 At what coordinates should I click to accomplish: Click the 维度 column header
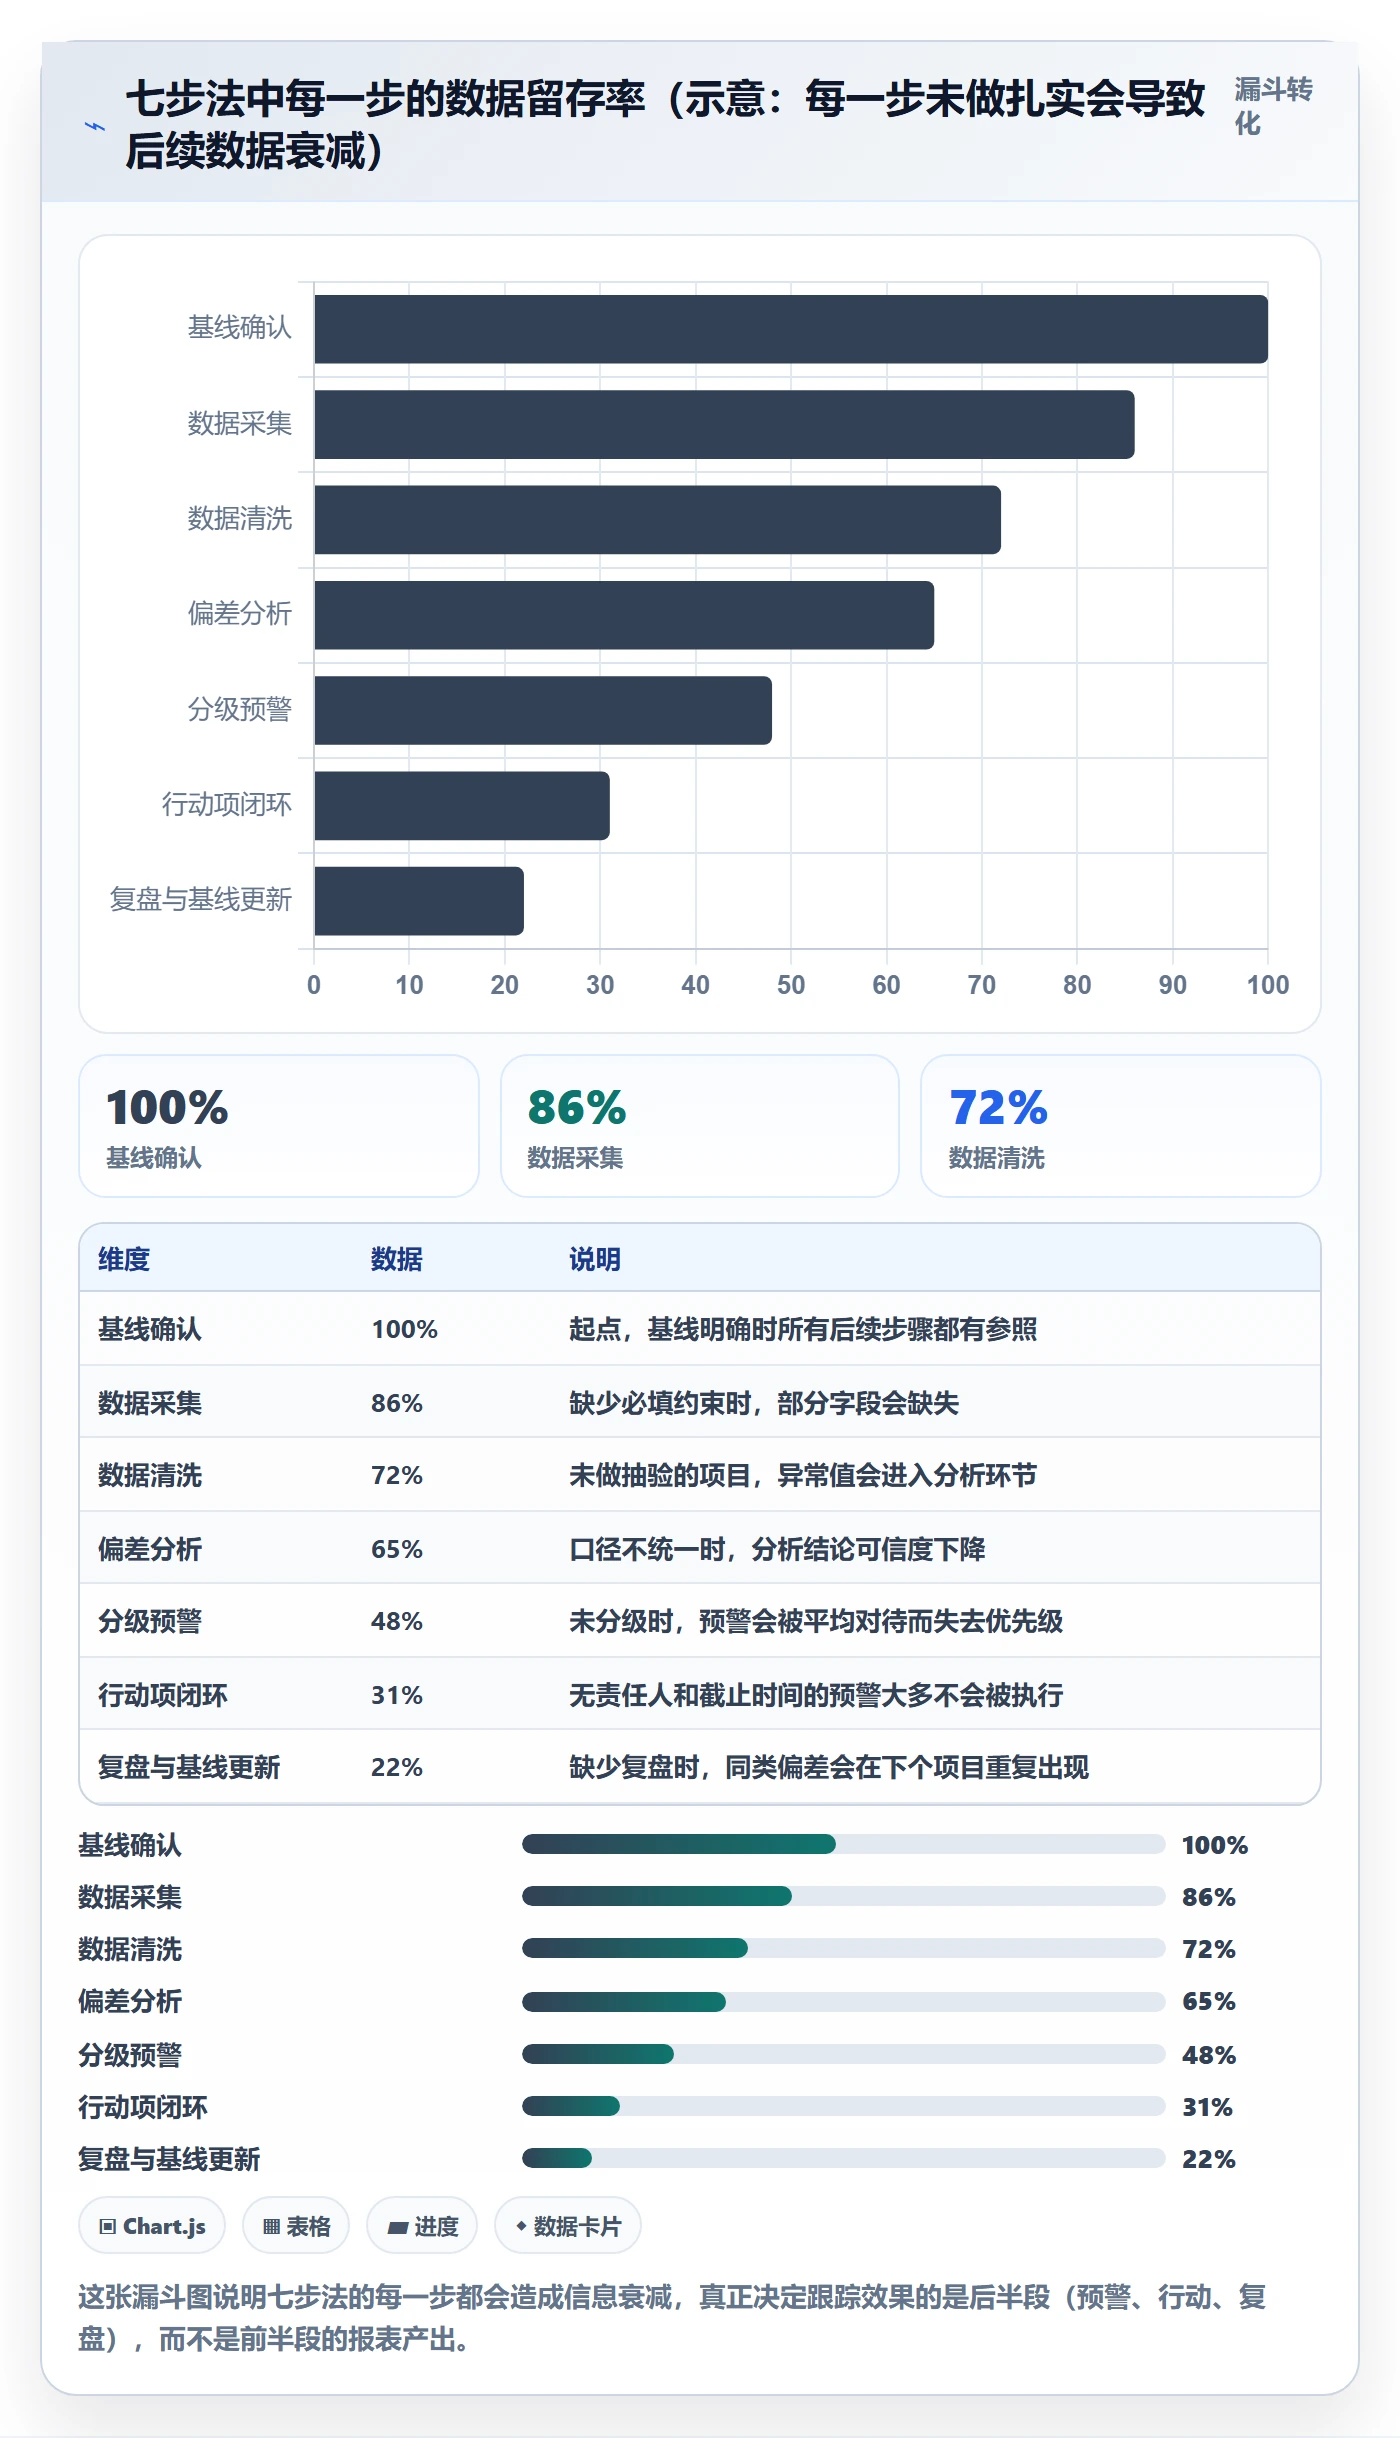[124, 1259]
